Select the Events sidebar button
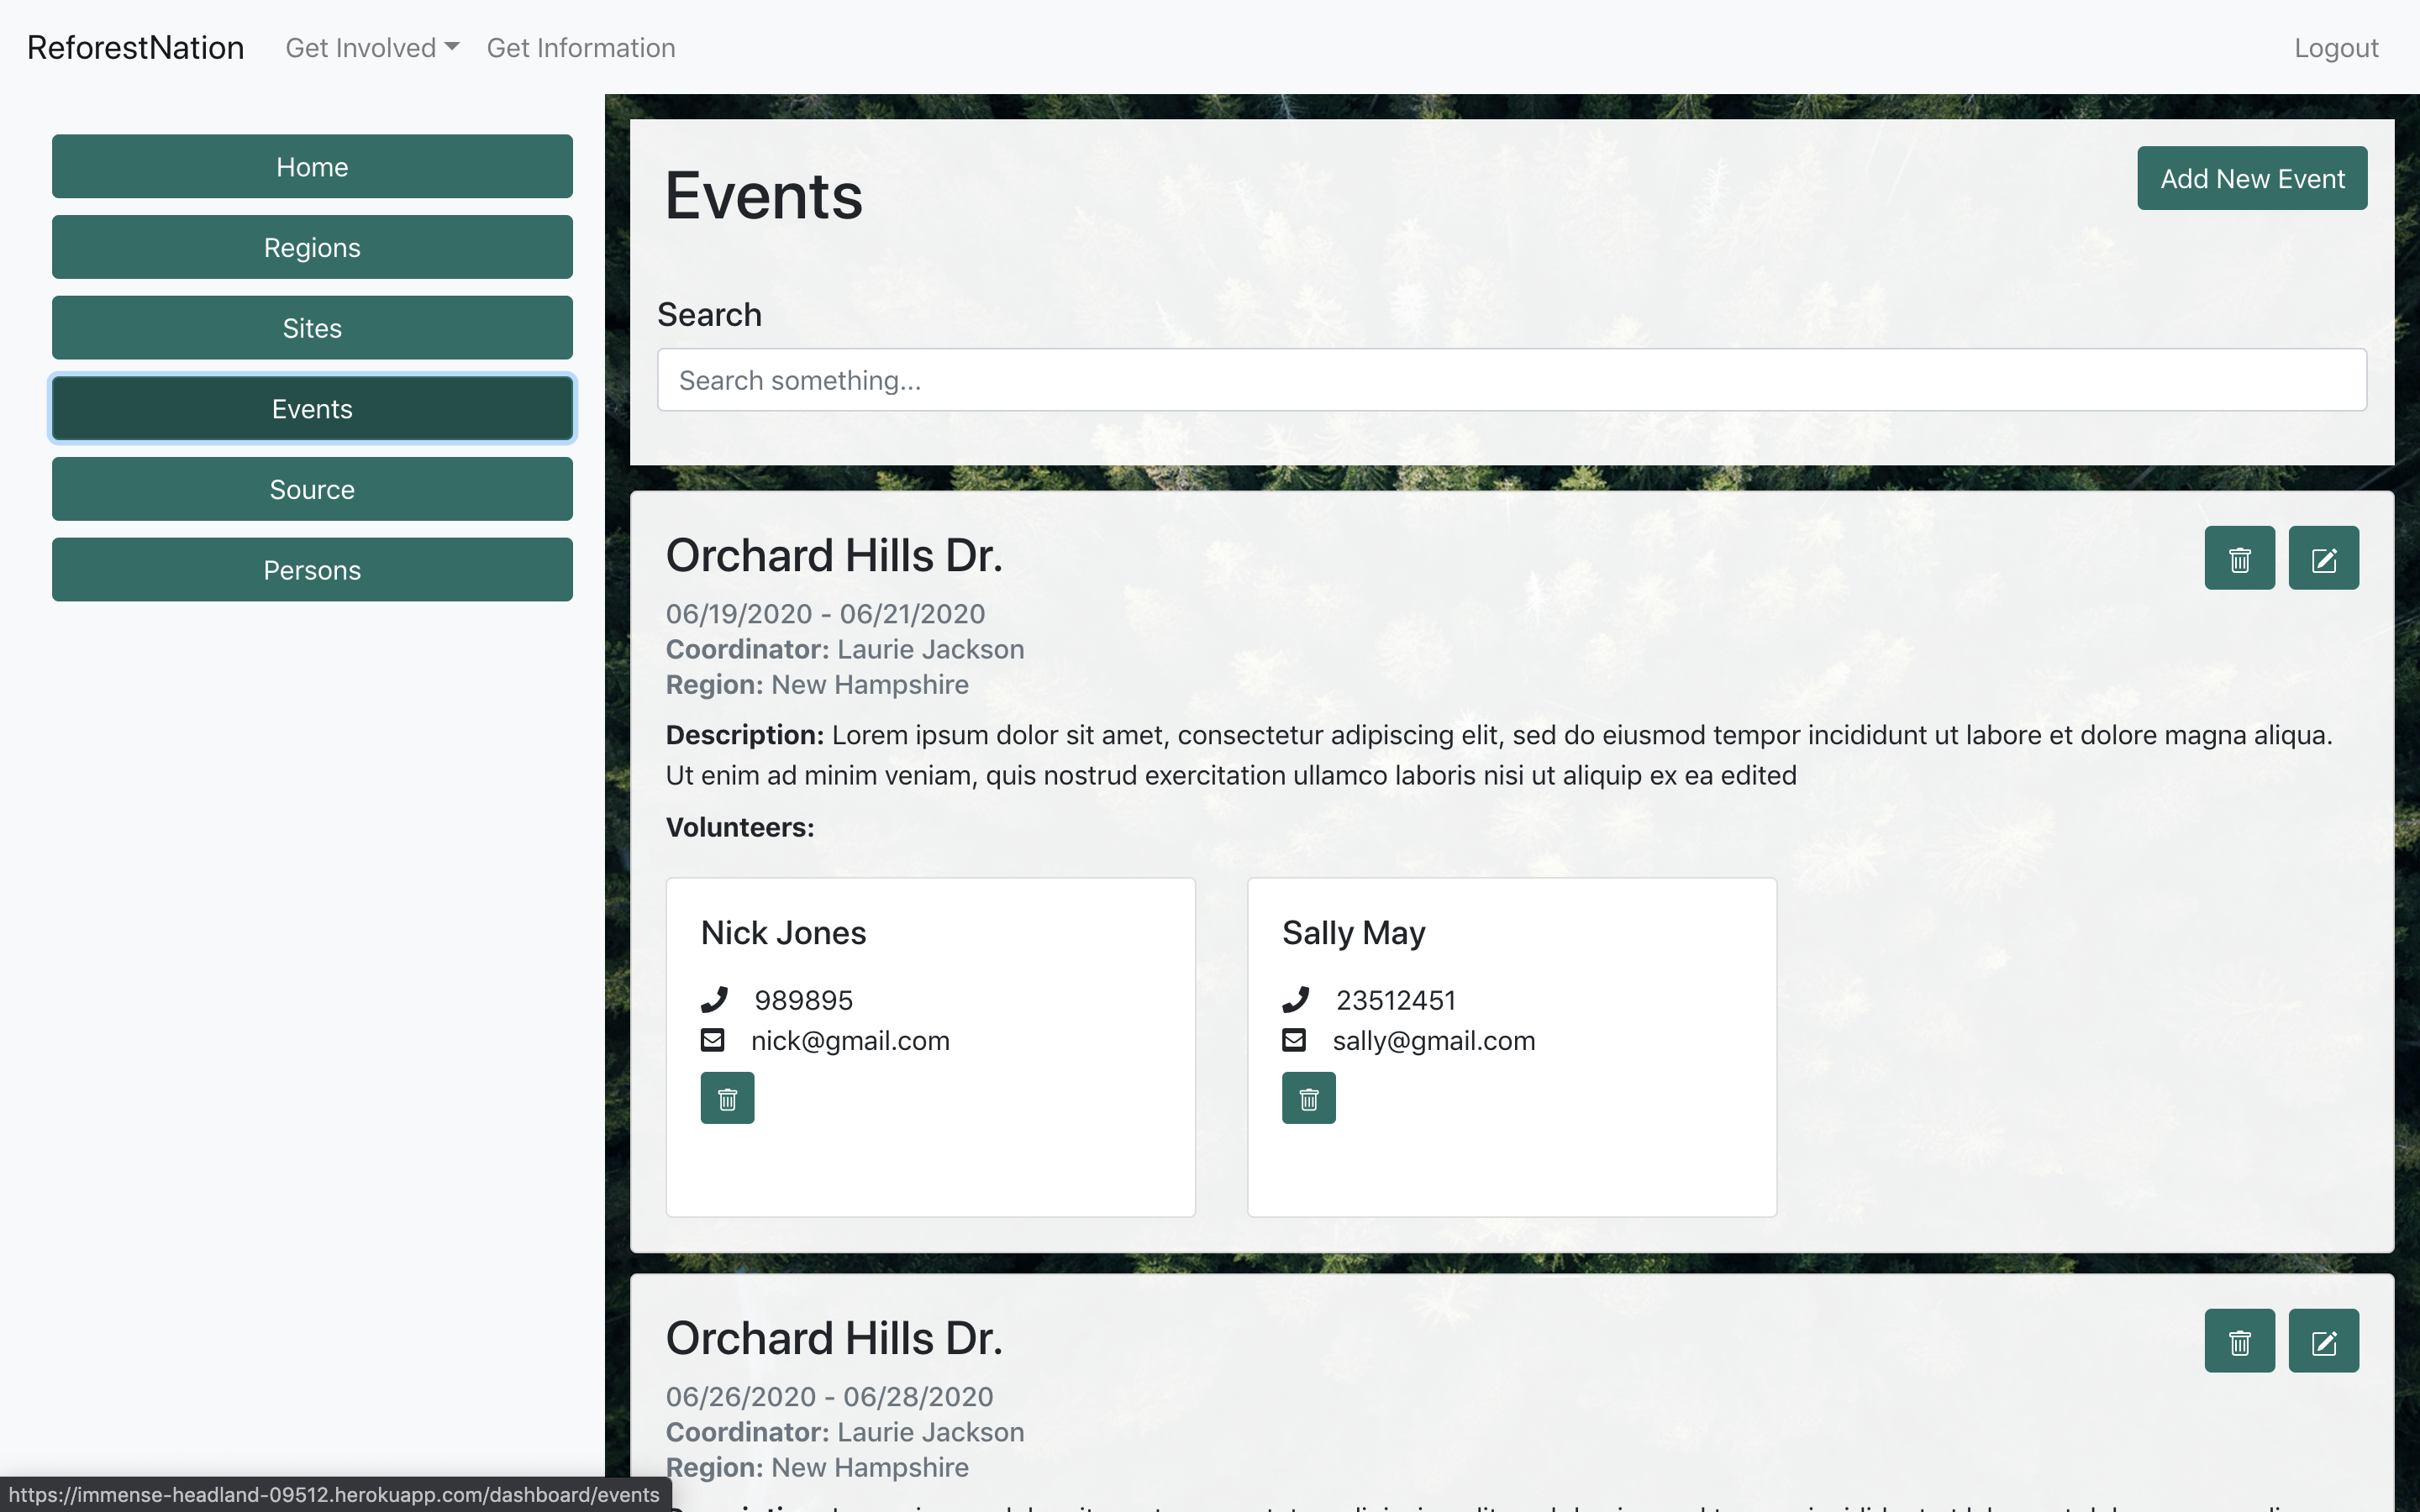The width and height of the screenshot is (2420, 1512). 312,408
